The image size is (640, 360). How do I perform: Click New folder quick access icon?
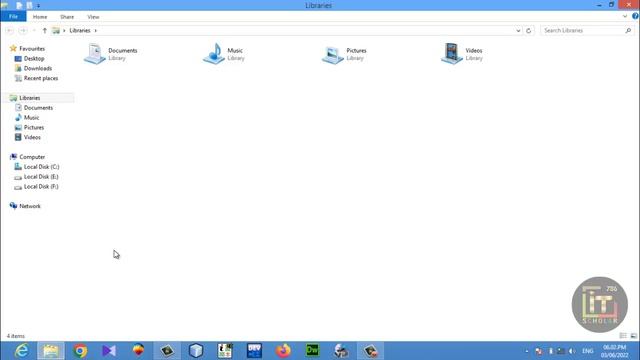[29, 5]
